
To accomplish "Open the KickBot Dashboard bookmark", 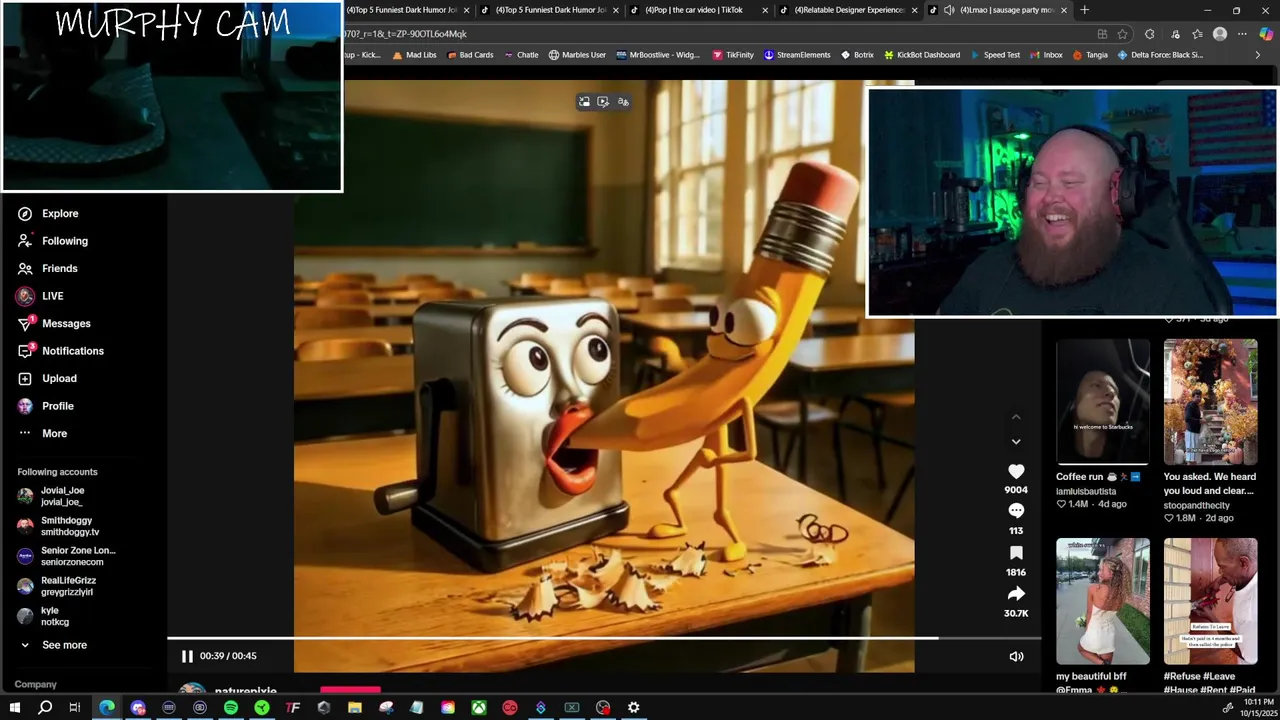I will 921,55.
